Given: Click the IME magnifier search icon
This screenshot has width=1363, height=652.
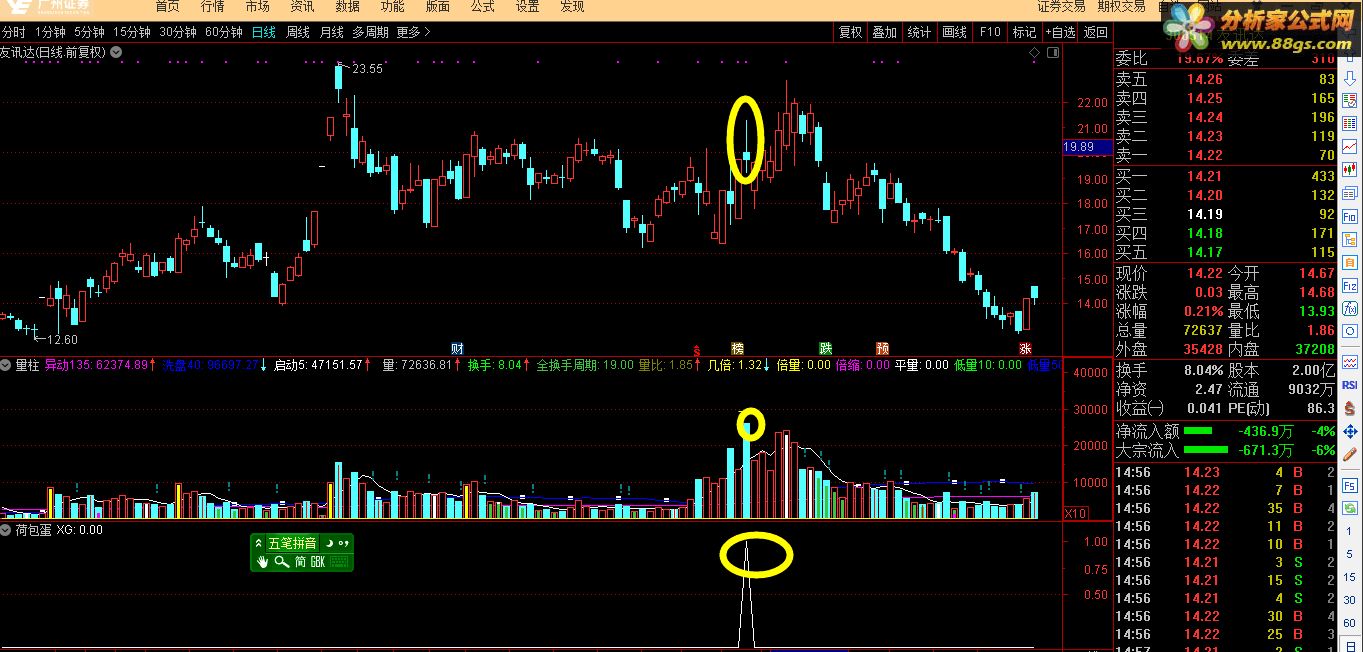Looking at the screenshot, I should tap(281, 562).
